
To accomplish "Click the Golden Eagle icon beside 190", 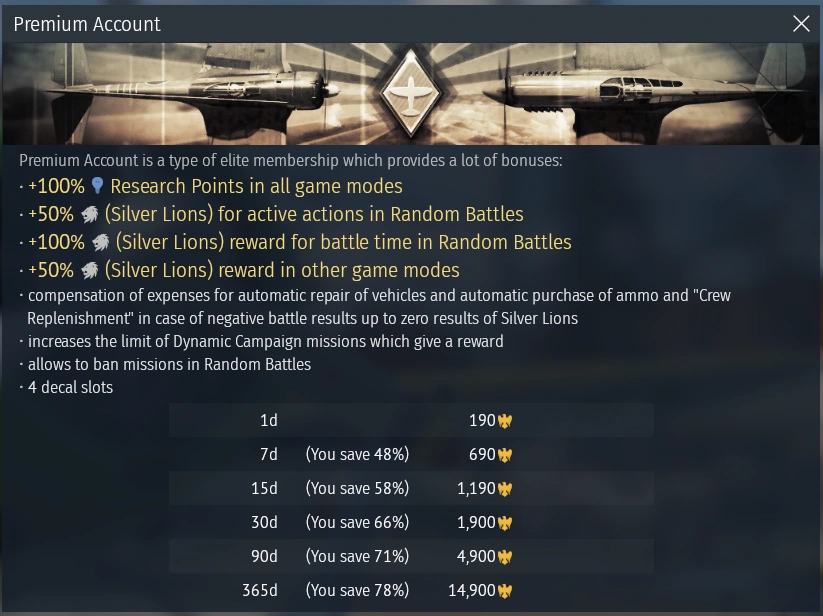I will pyautogui.click(x=505, y=421).
